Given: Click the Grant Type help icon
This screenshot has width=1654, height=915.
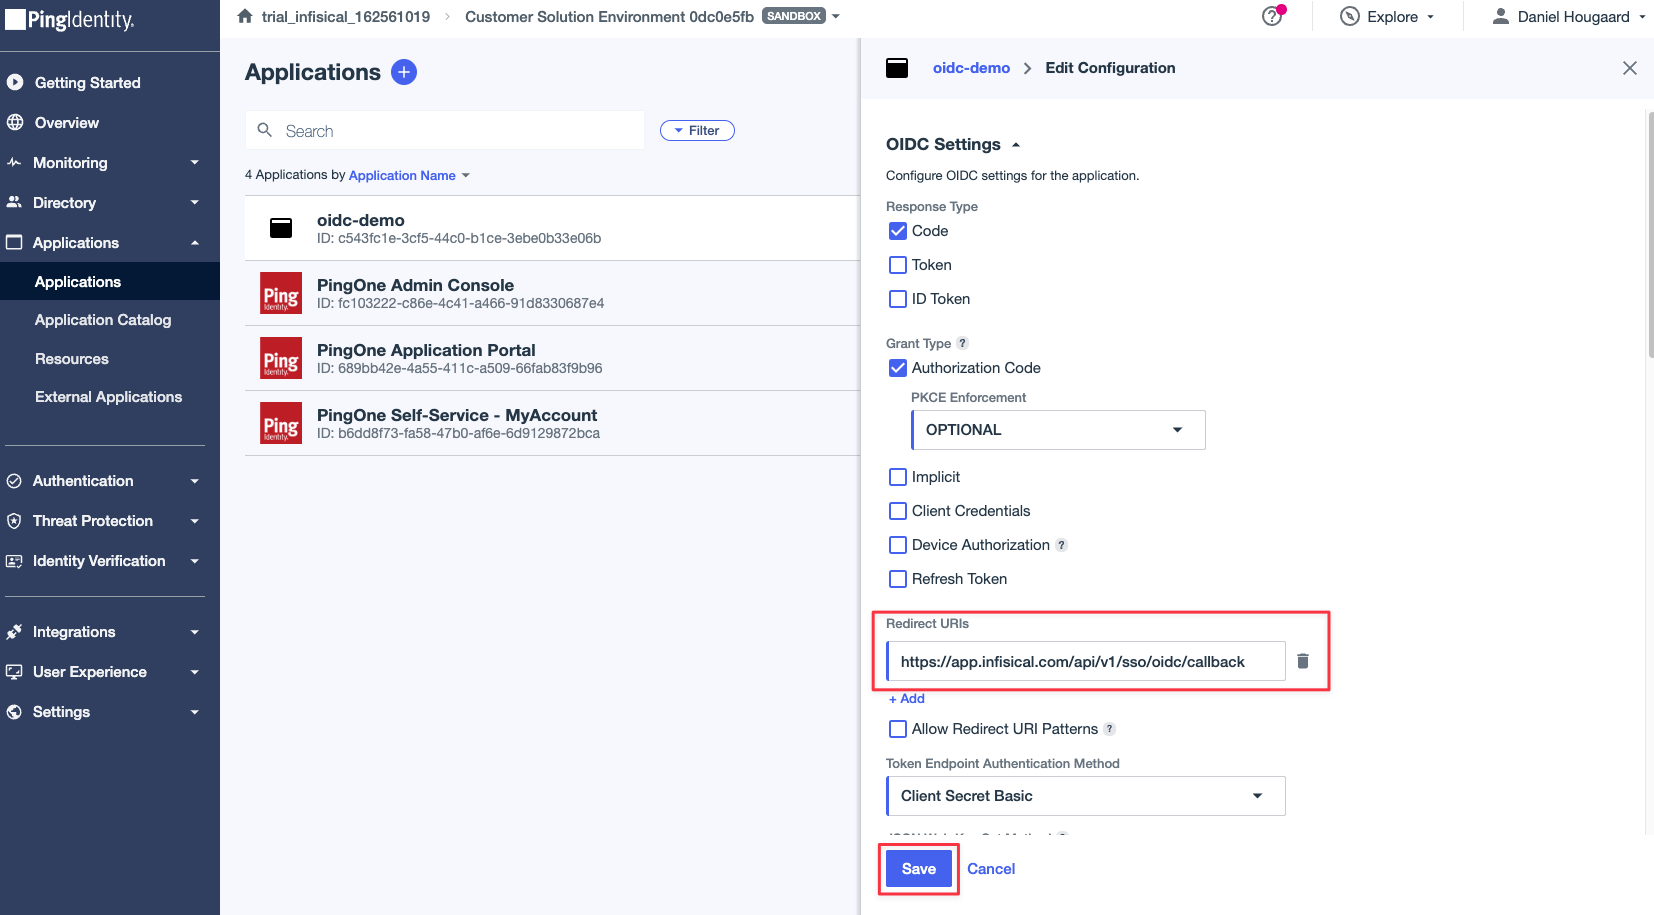Looking at the screenshot, I should click(963, 343).
